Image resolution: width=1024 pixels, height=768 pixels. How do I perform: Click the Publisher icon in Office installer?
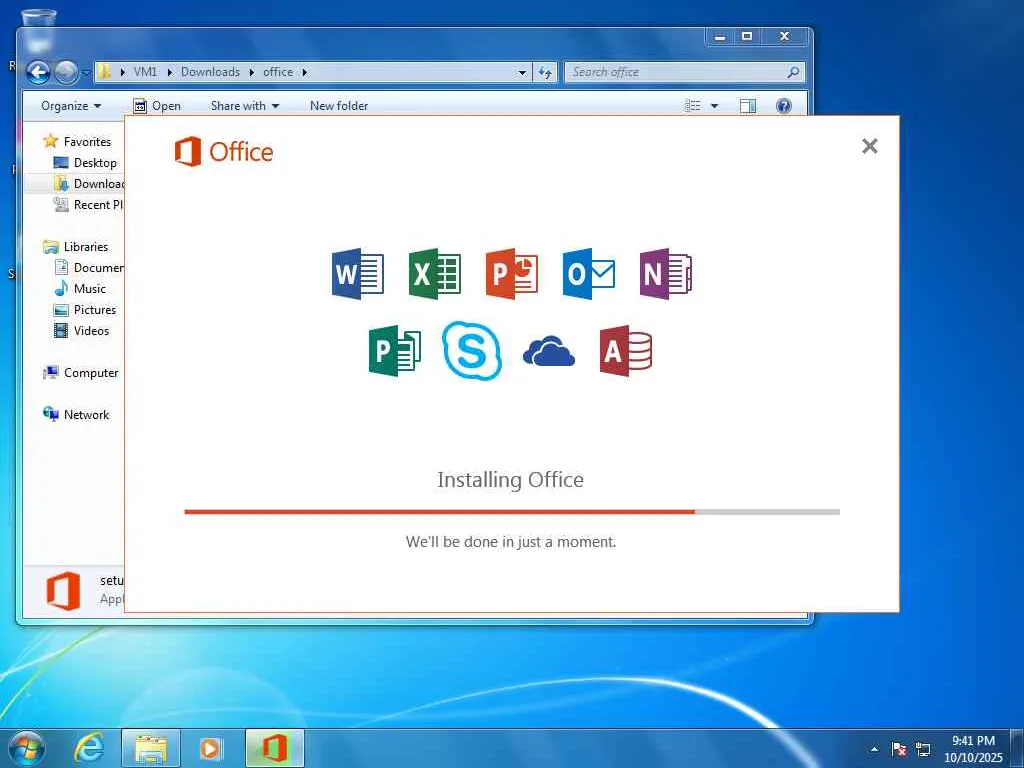(x=394, y=351)
